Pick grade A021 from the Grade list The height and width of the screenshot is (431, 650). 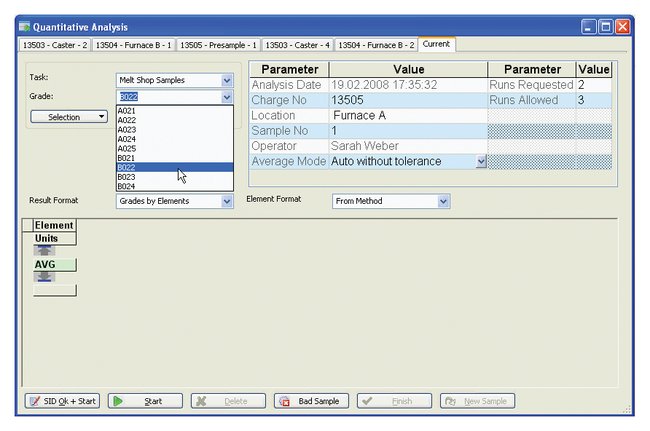(127, 110)
